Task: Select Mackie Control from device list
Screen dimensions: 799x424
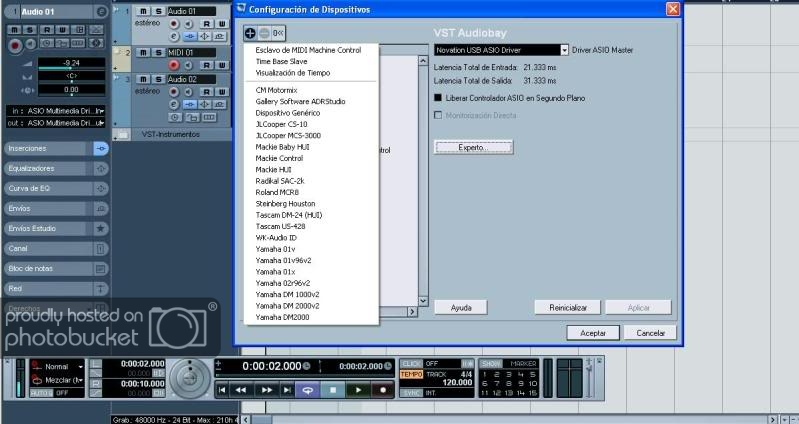Action: click(279, 158)
